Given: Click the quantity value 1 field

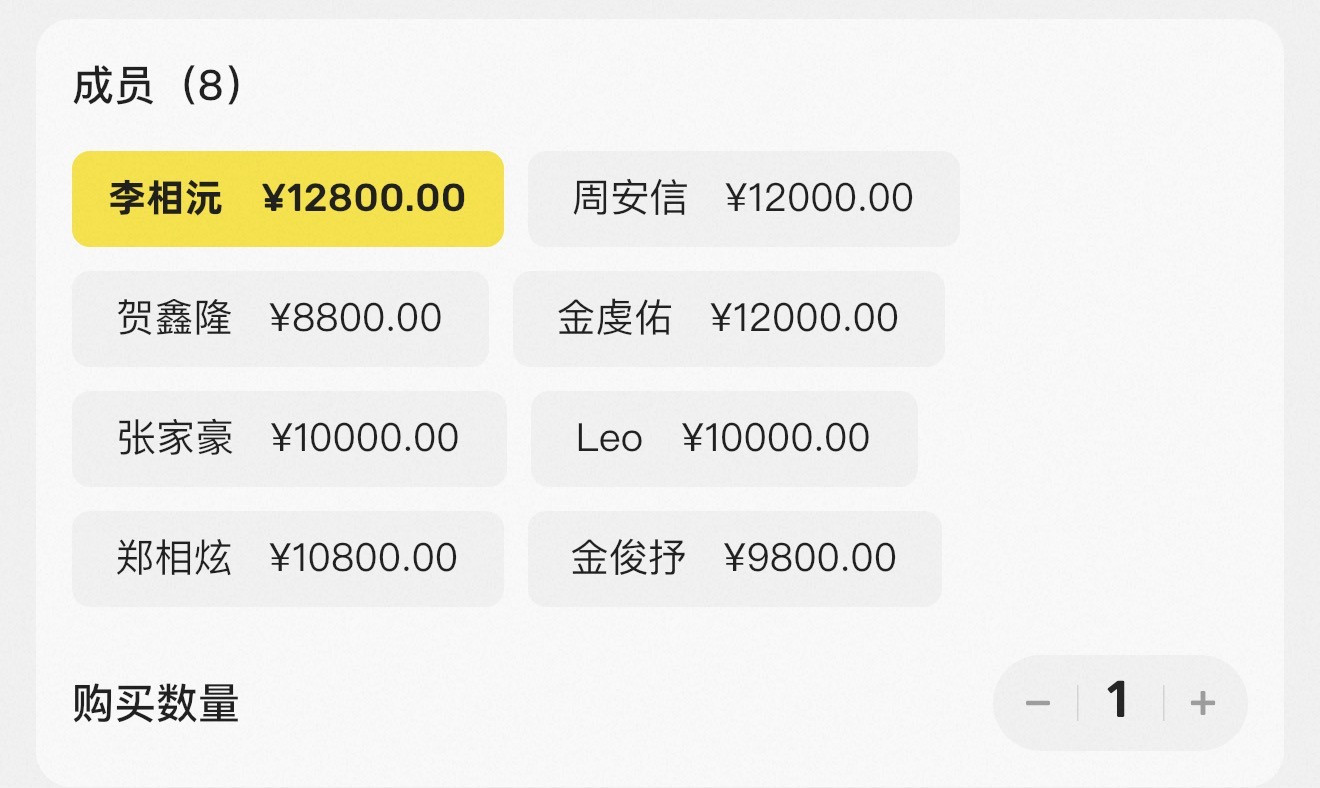Looking at the screenshot, I should pos(1118,701).
